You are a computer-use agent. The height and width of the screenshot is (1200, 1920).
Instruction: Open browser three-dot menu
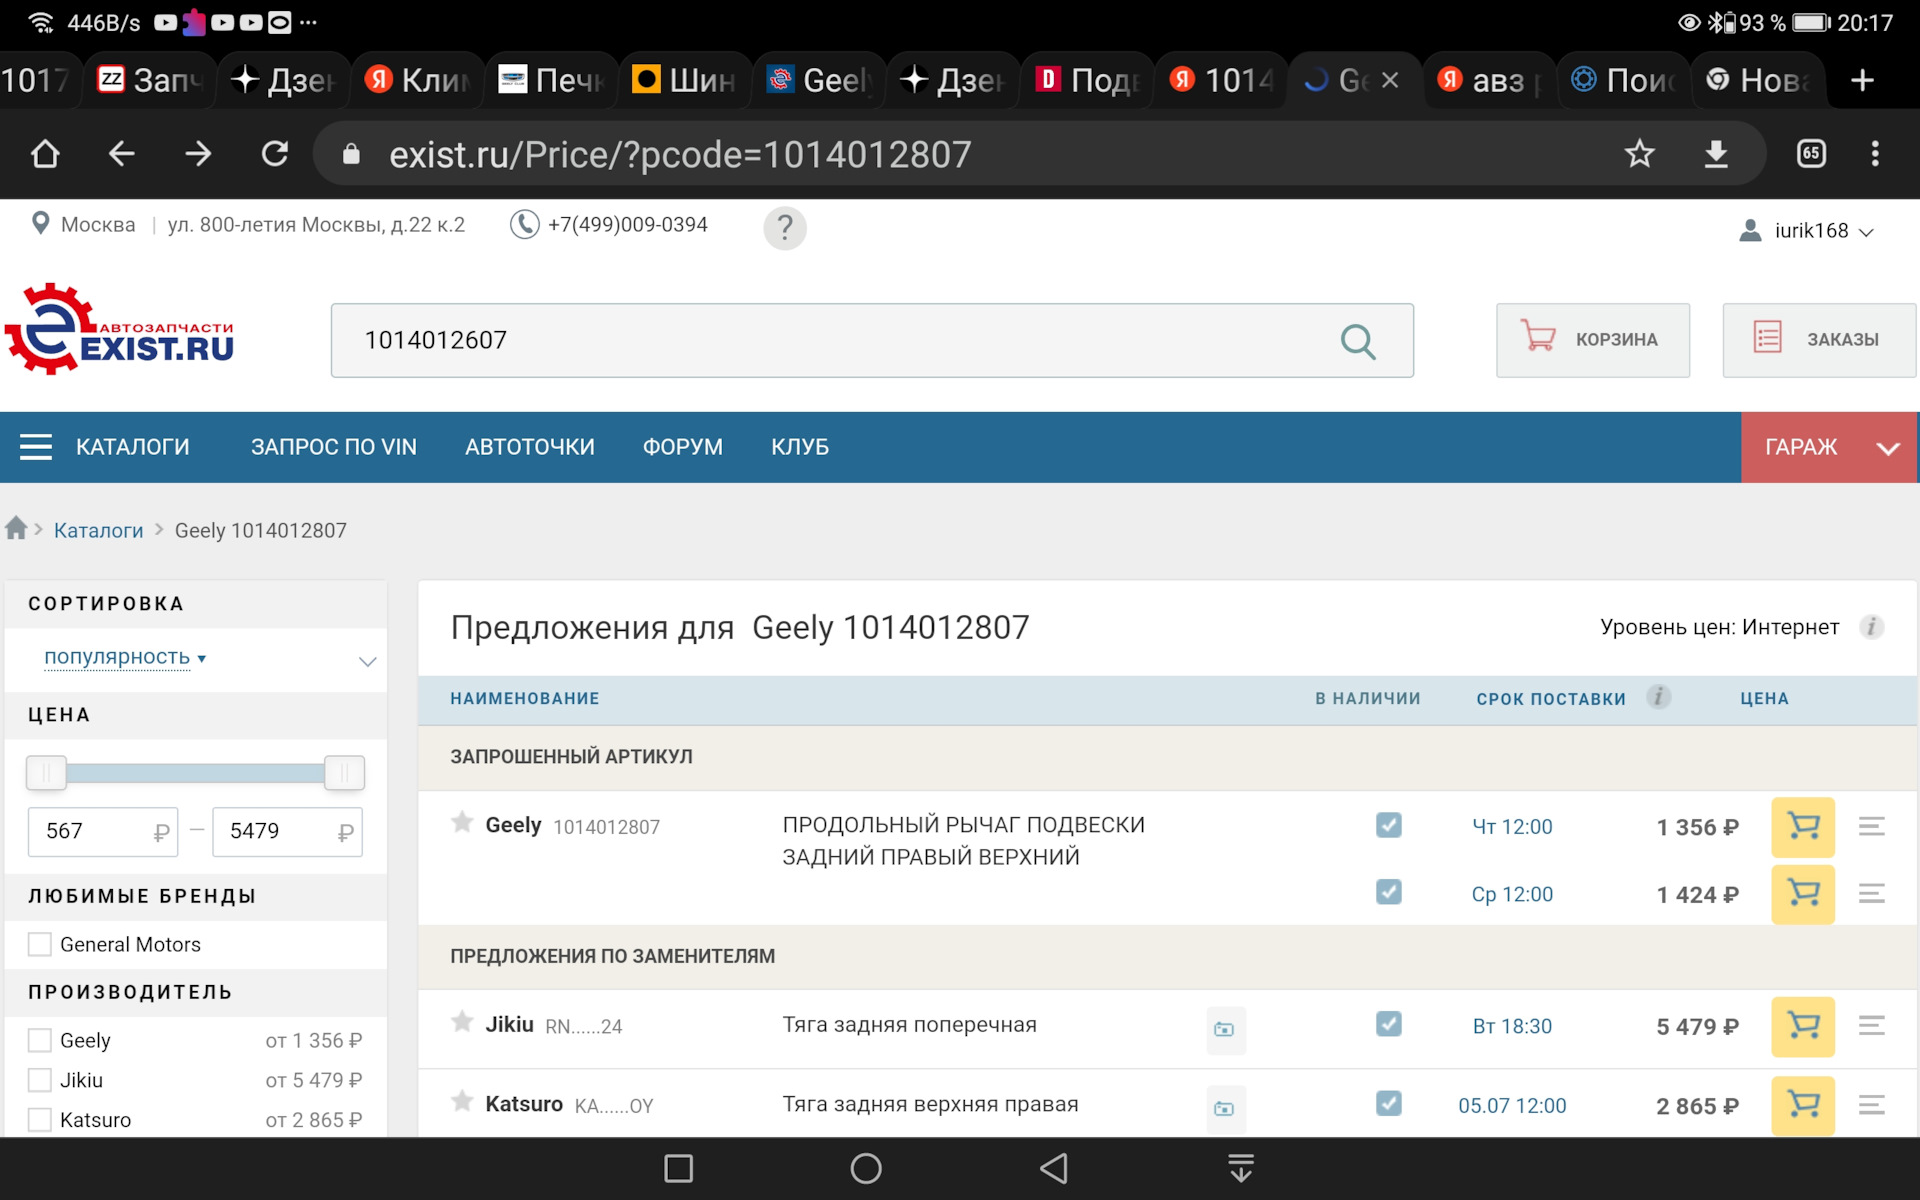(x=1875, y=154)
